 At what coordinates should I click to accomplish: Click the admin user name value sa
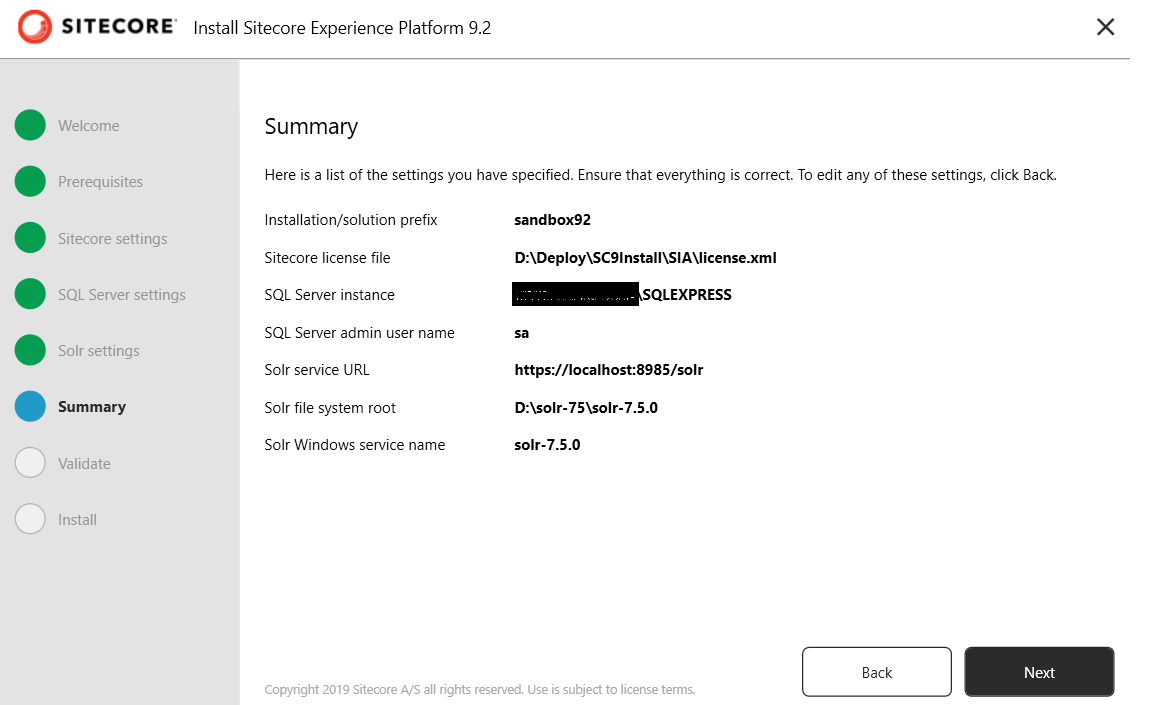(522, 333)
